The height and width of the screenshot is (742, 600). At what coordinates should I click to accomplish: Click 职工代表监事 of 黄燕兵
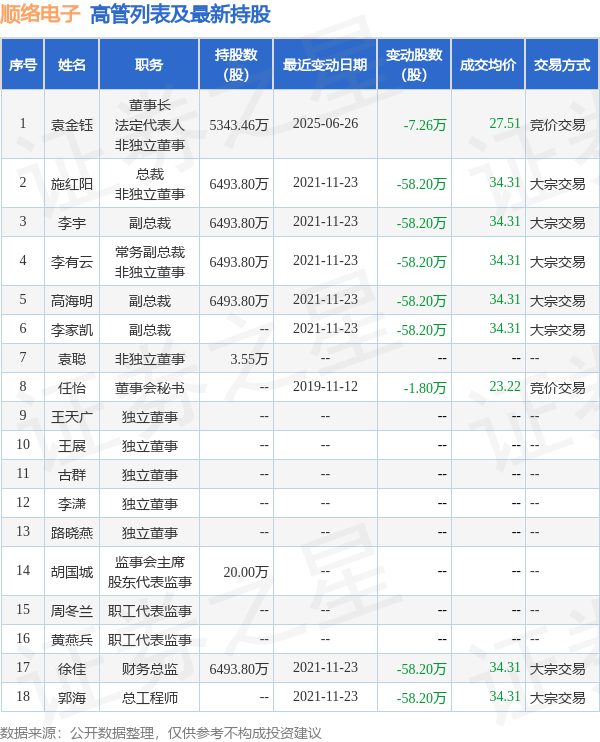click(150, 640)
